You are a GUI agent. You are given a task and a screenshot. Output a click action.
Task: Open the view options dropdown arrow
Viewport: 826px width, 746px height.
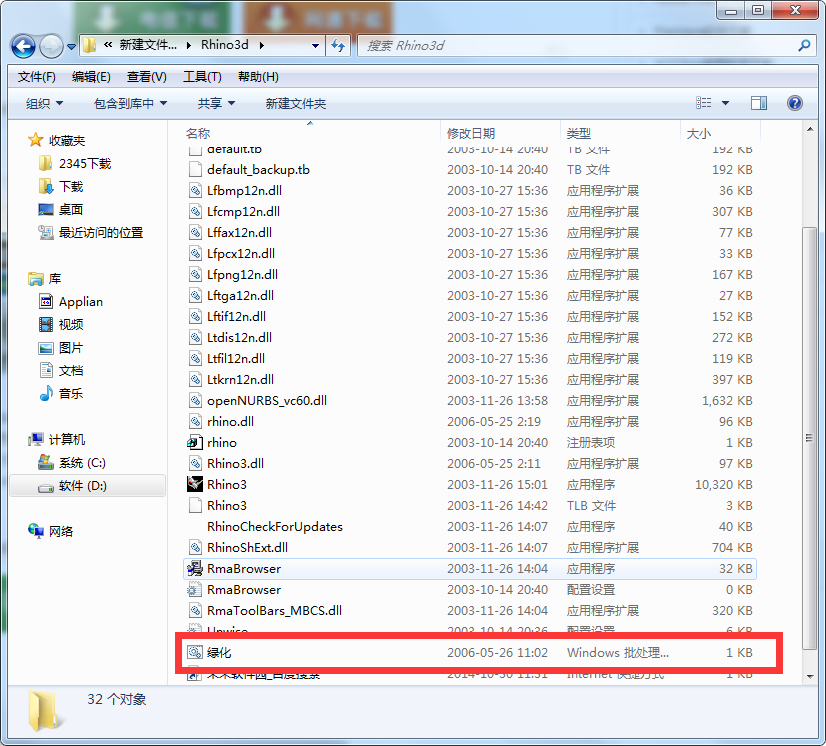[725, 103]
